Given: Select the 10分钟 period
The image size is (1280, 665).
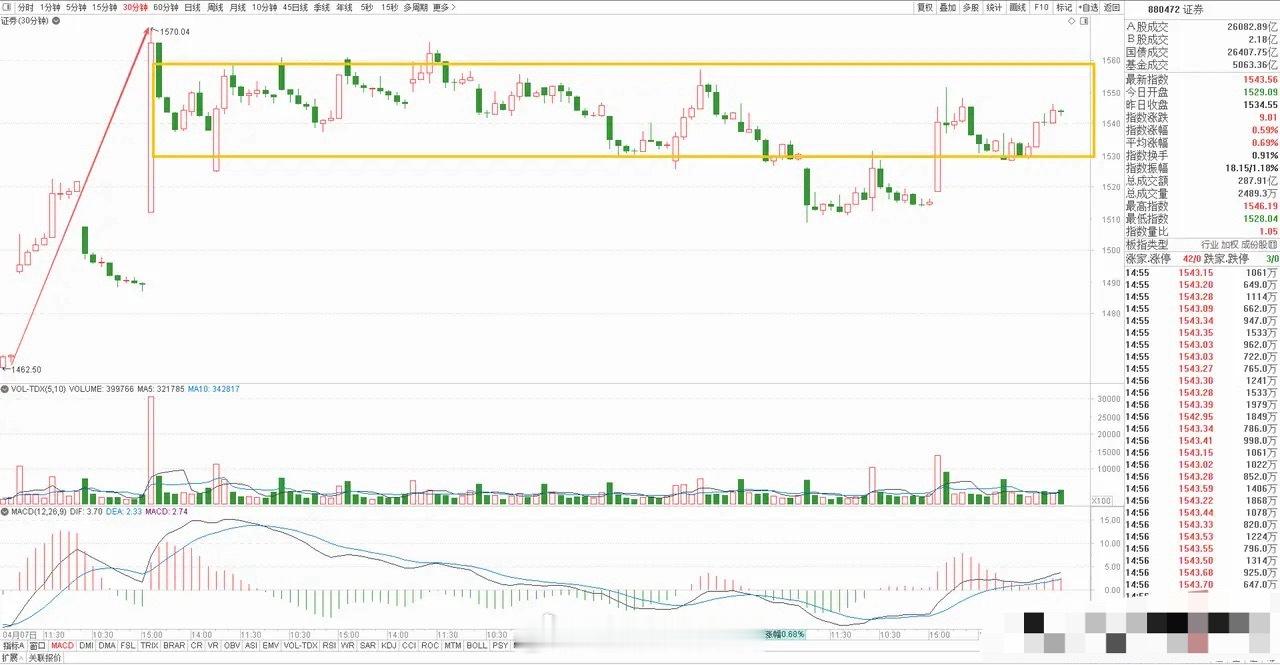Looking at the screenshot, I should point(264,7).
